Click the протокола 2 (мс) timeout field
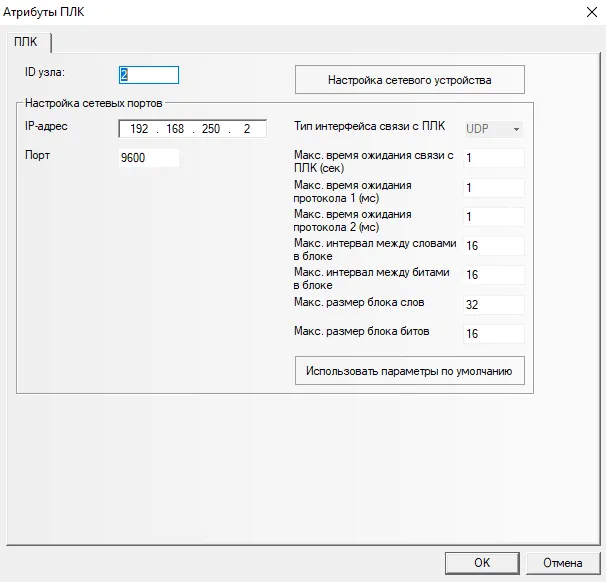Screen dimensions: 606x582 coord(494,217)
